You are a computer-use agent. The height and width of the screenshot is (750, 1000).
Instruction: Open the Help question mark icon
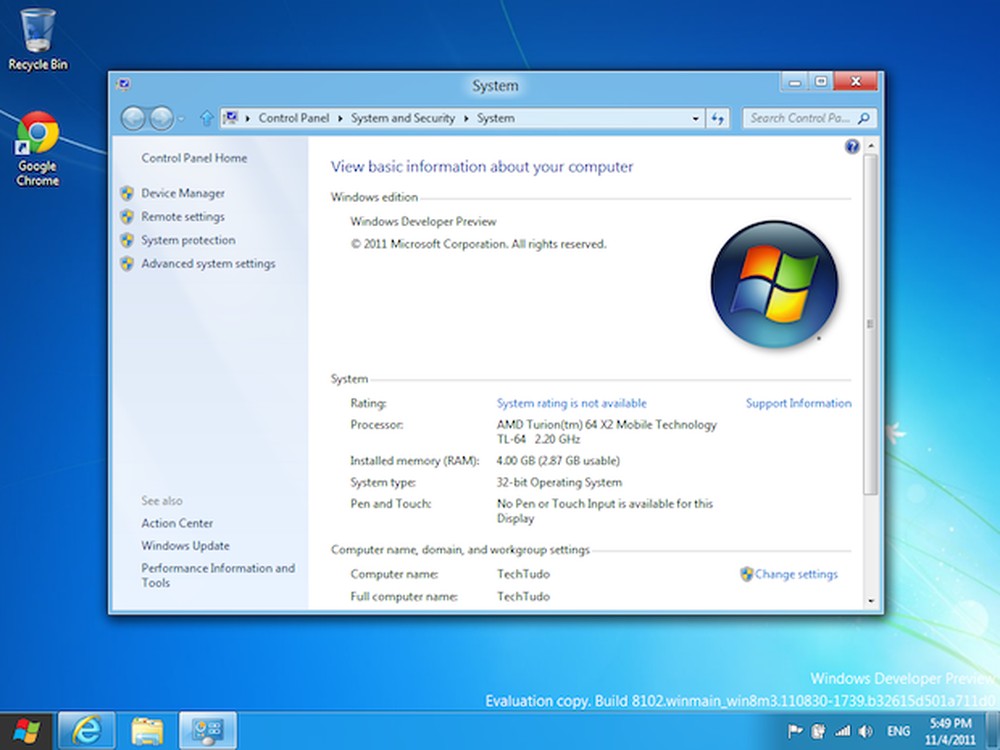(851, 146)
